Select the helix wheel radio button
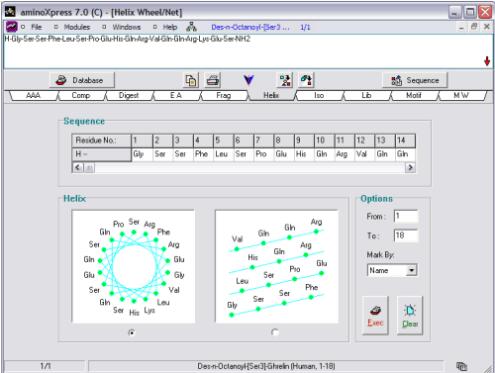Viewport: 495px width, 373px height. (132, 332)
